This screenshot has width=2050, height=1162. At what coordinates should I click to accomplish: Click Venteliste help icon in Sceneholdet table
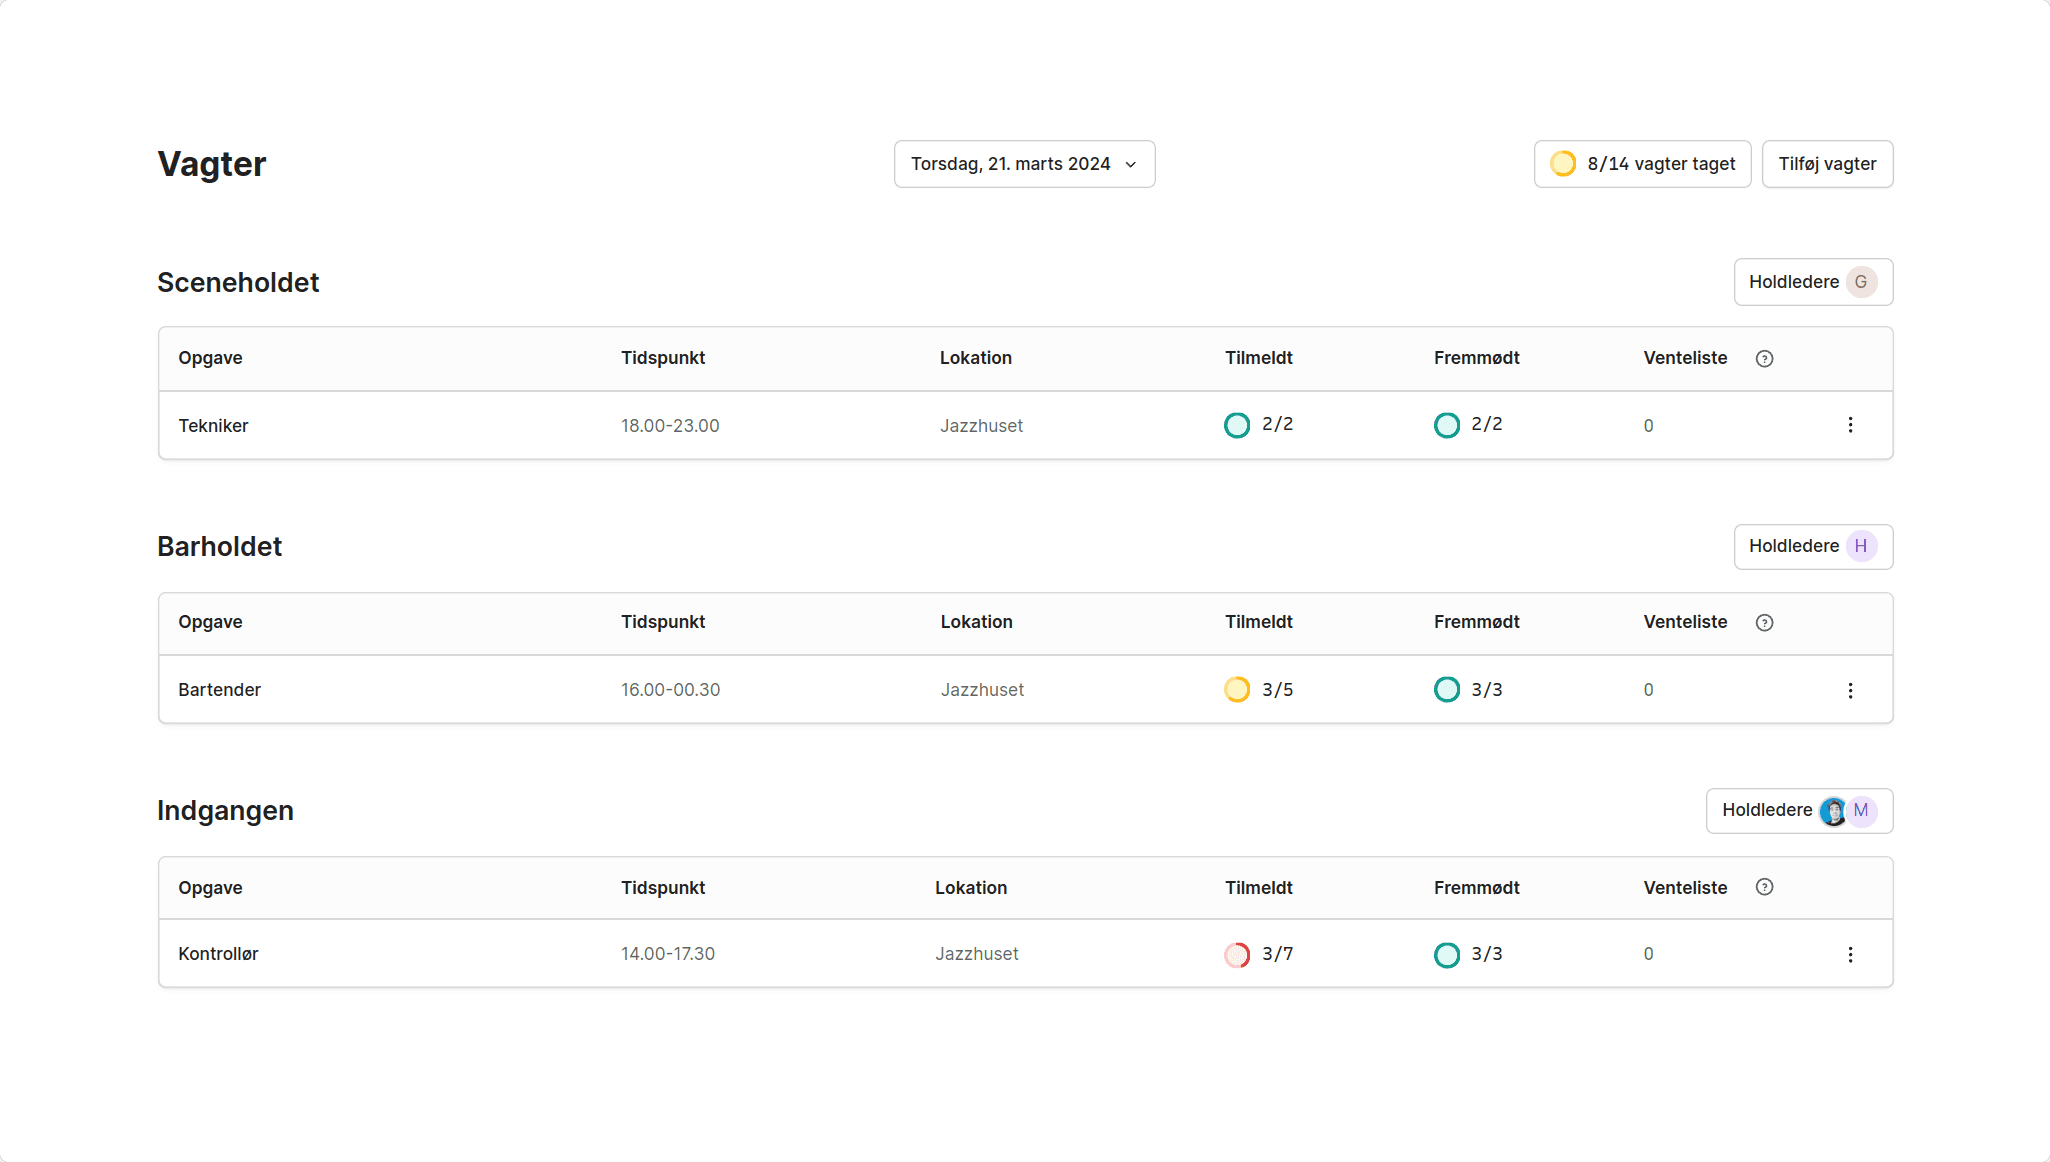[x=1764, y=359]
